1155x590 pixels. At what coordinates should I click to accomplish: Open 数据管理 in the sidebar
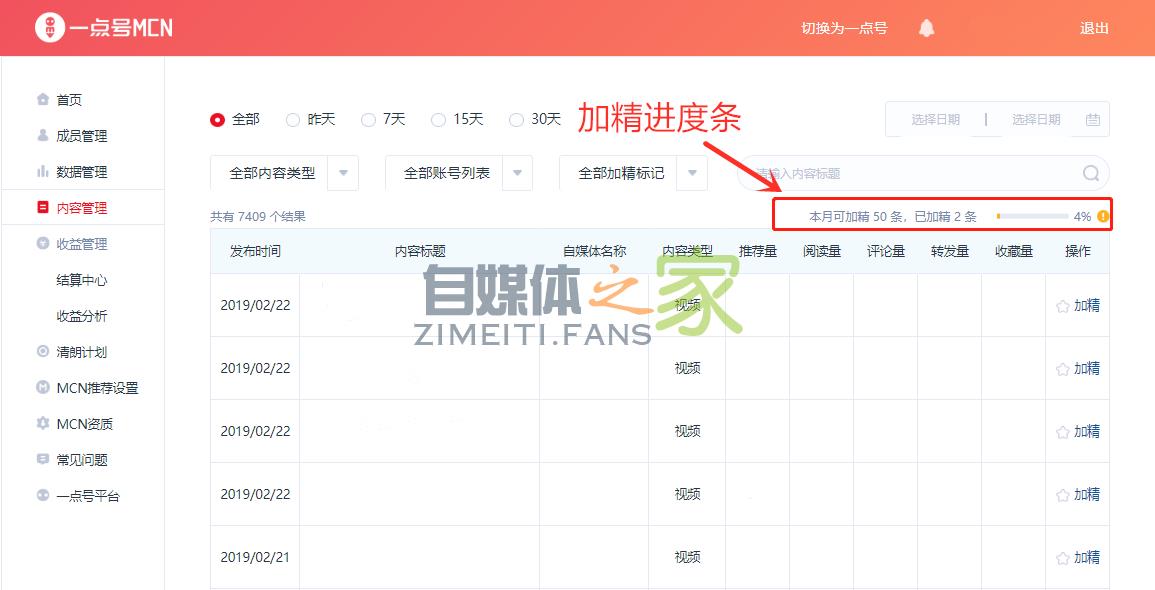(81, 172)
